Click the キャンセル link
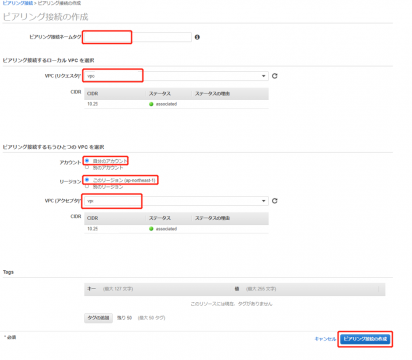Screen dimensions: 412x360 [x=325, y=339]
